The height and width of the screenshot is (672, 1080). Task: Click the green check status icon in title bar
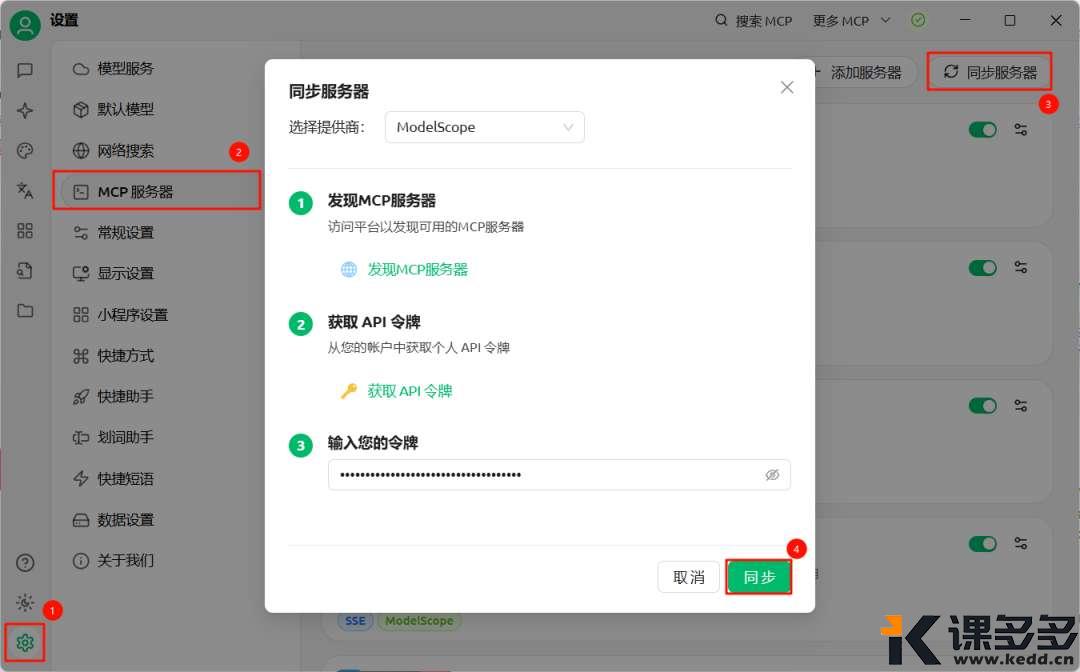coord(918,20)
